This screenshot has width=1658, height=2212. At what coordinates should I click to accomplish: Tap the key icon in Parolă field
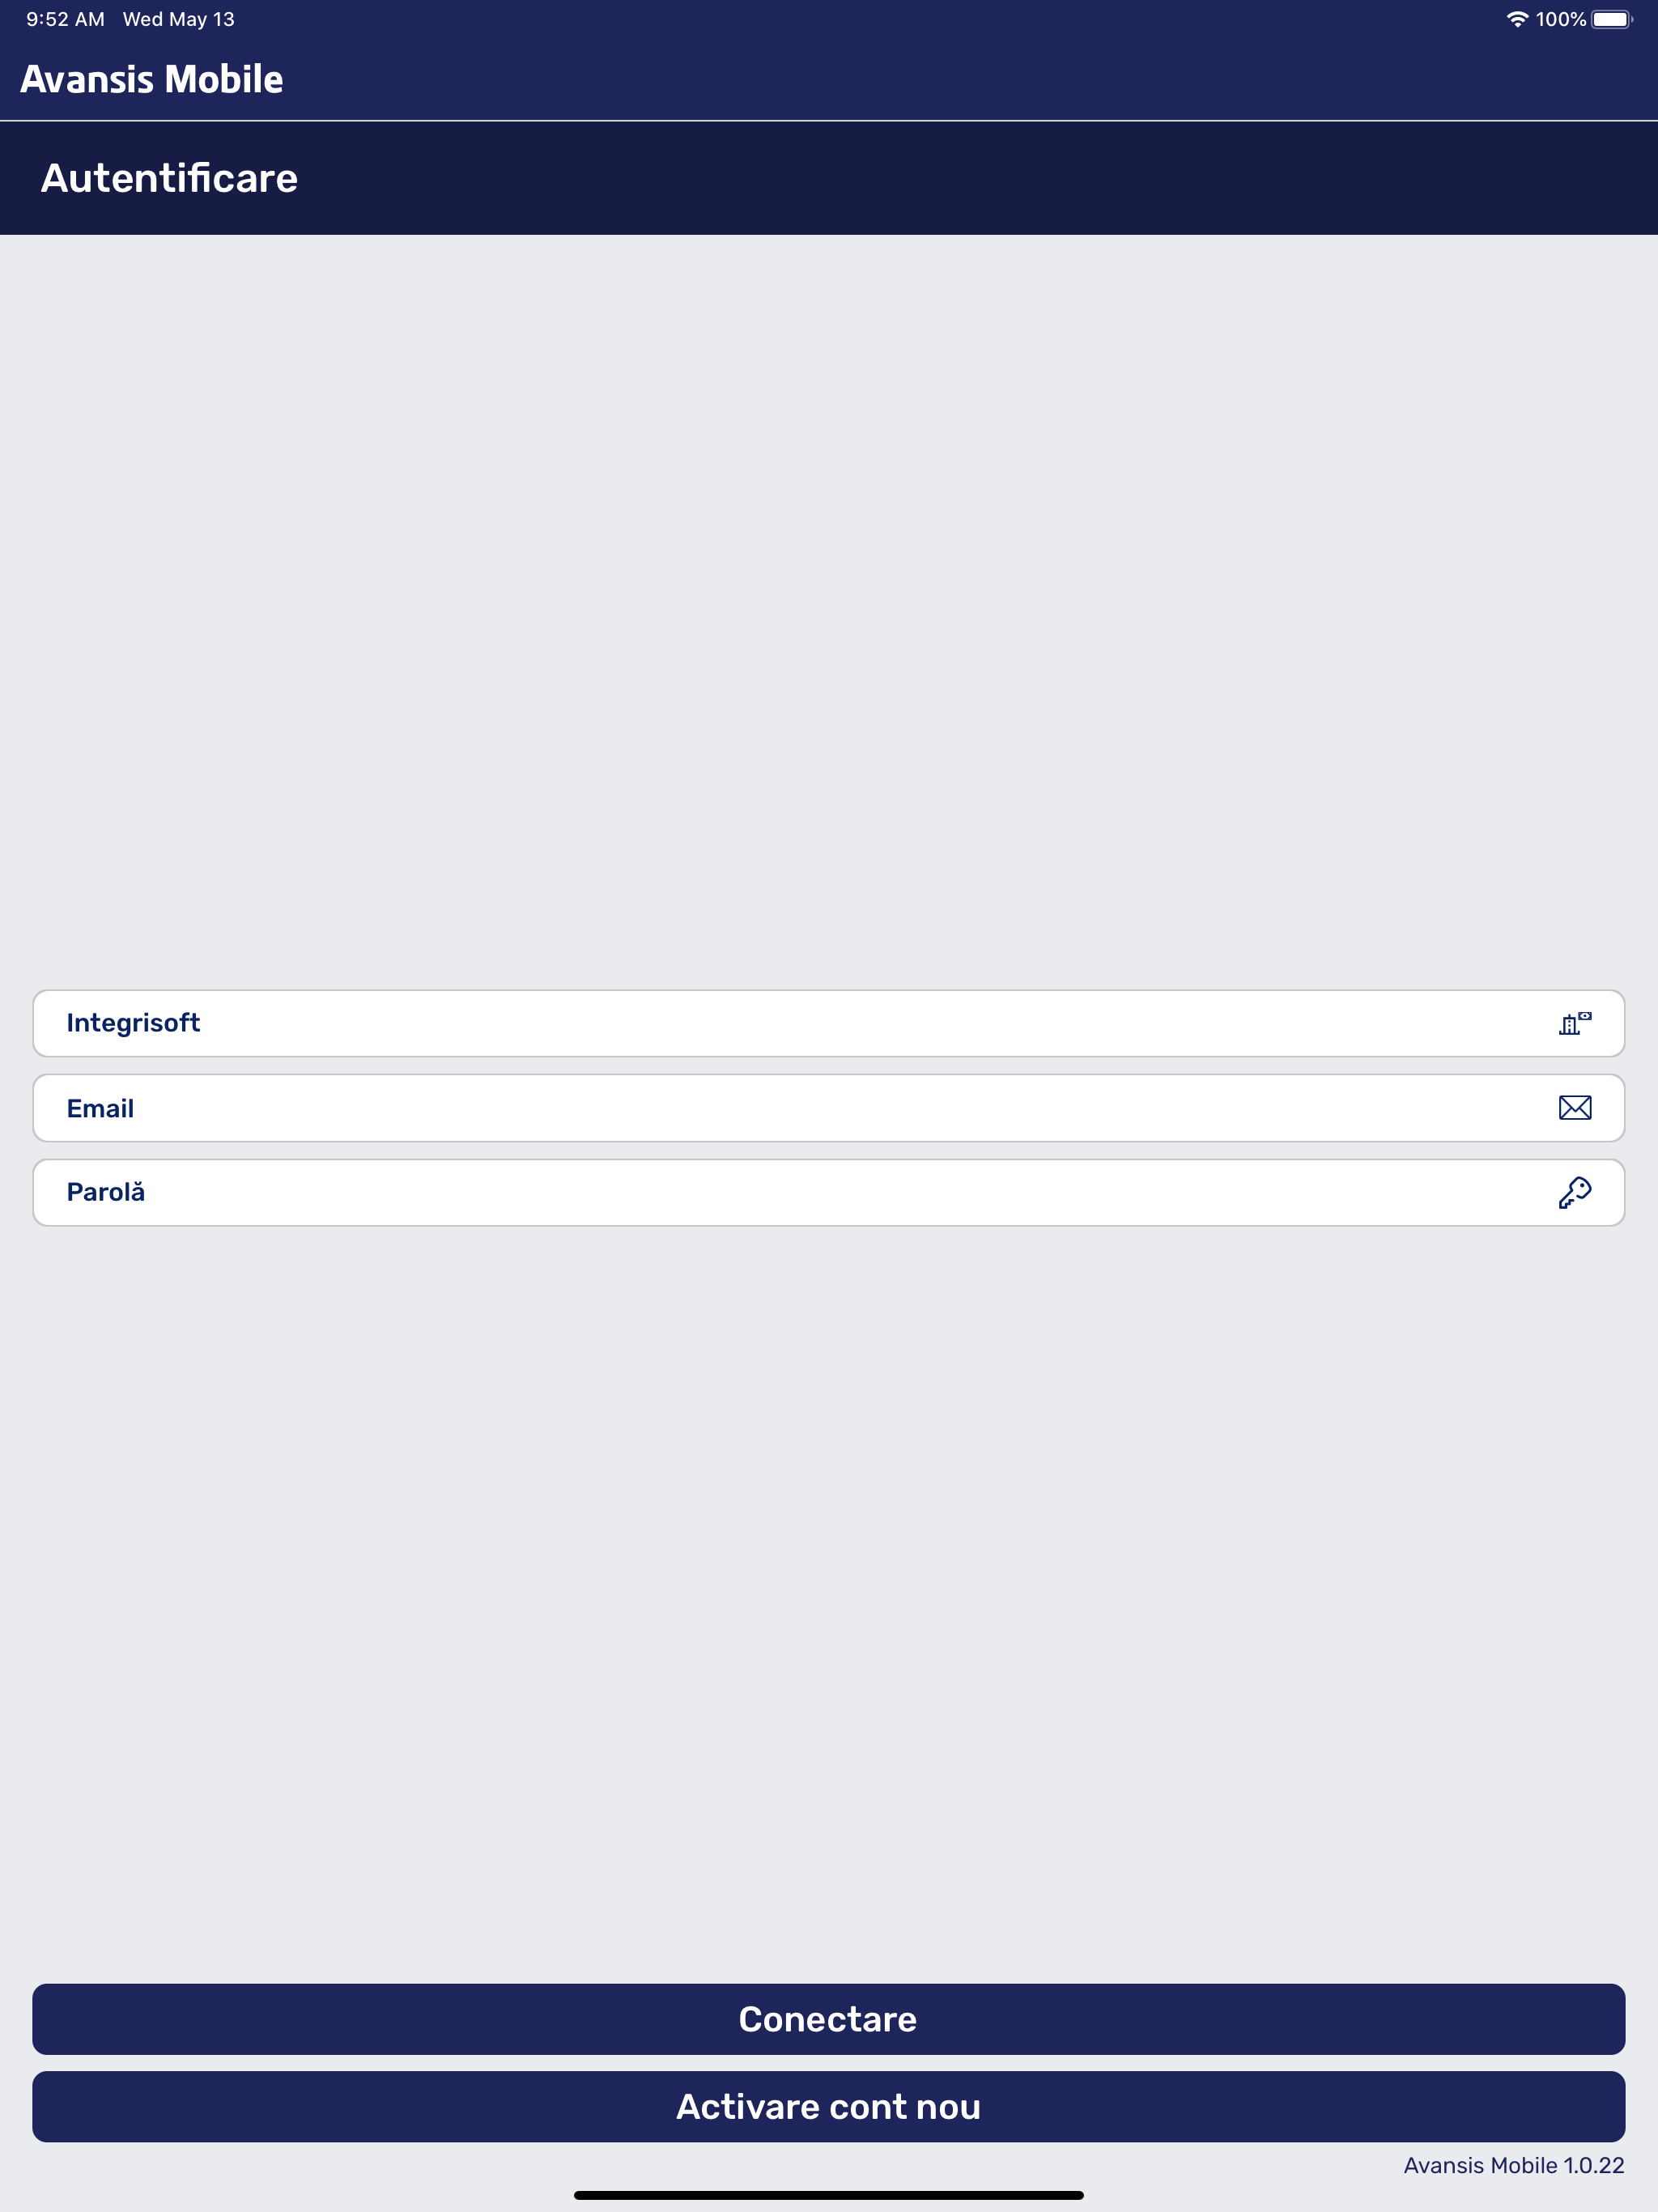coord(1575,1192)
